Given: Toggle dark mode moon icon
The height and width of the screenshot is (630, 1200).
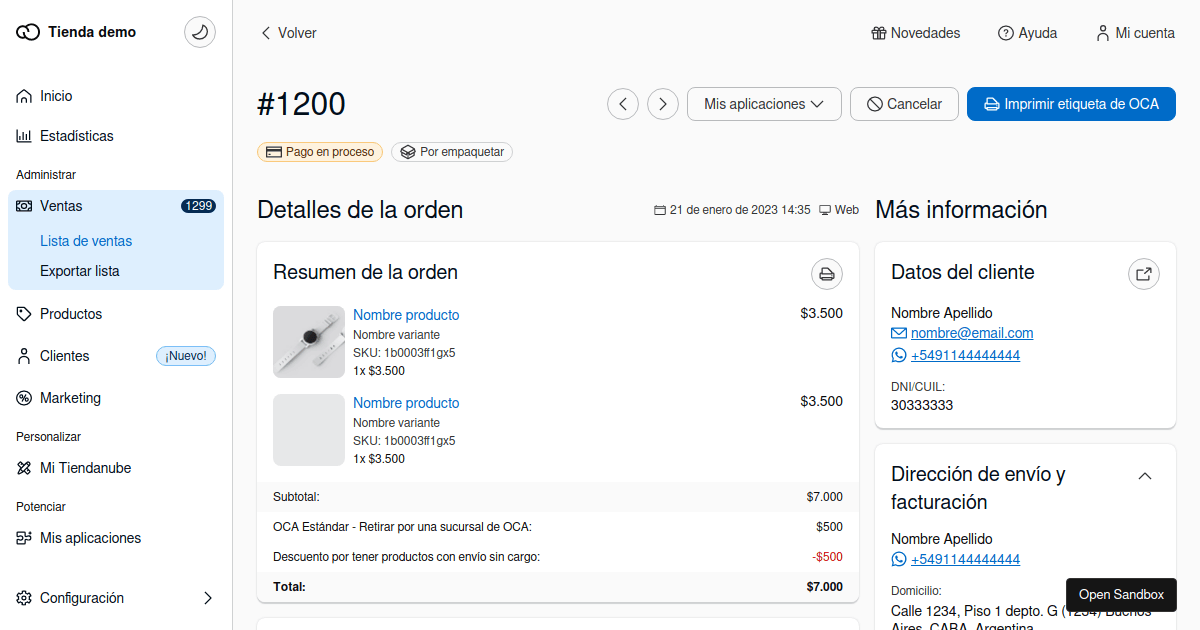Looking at the screenshot, I should tap(200, 32).
